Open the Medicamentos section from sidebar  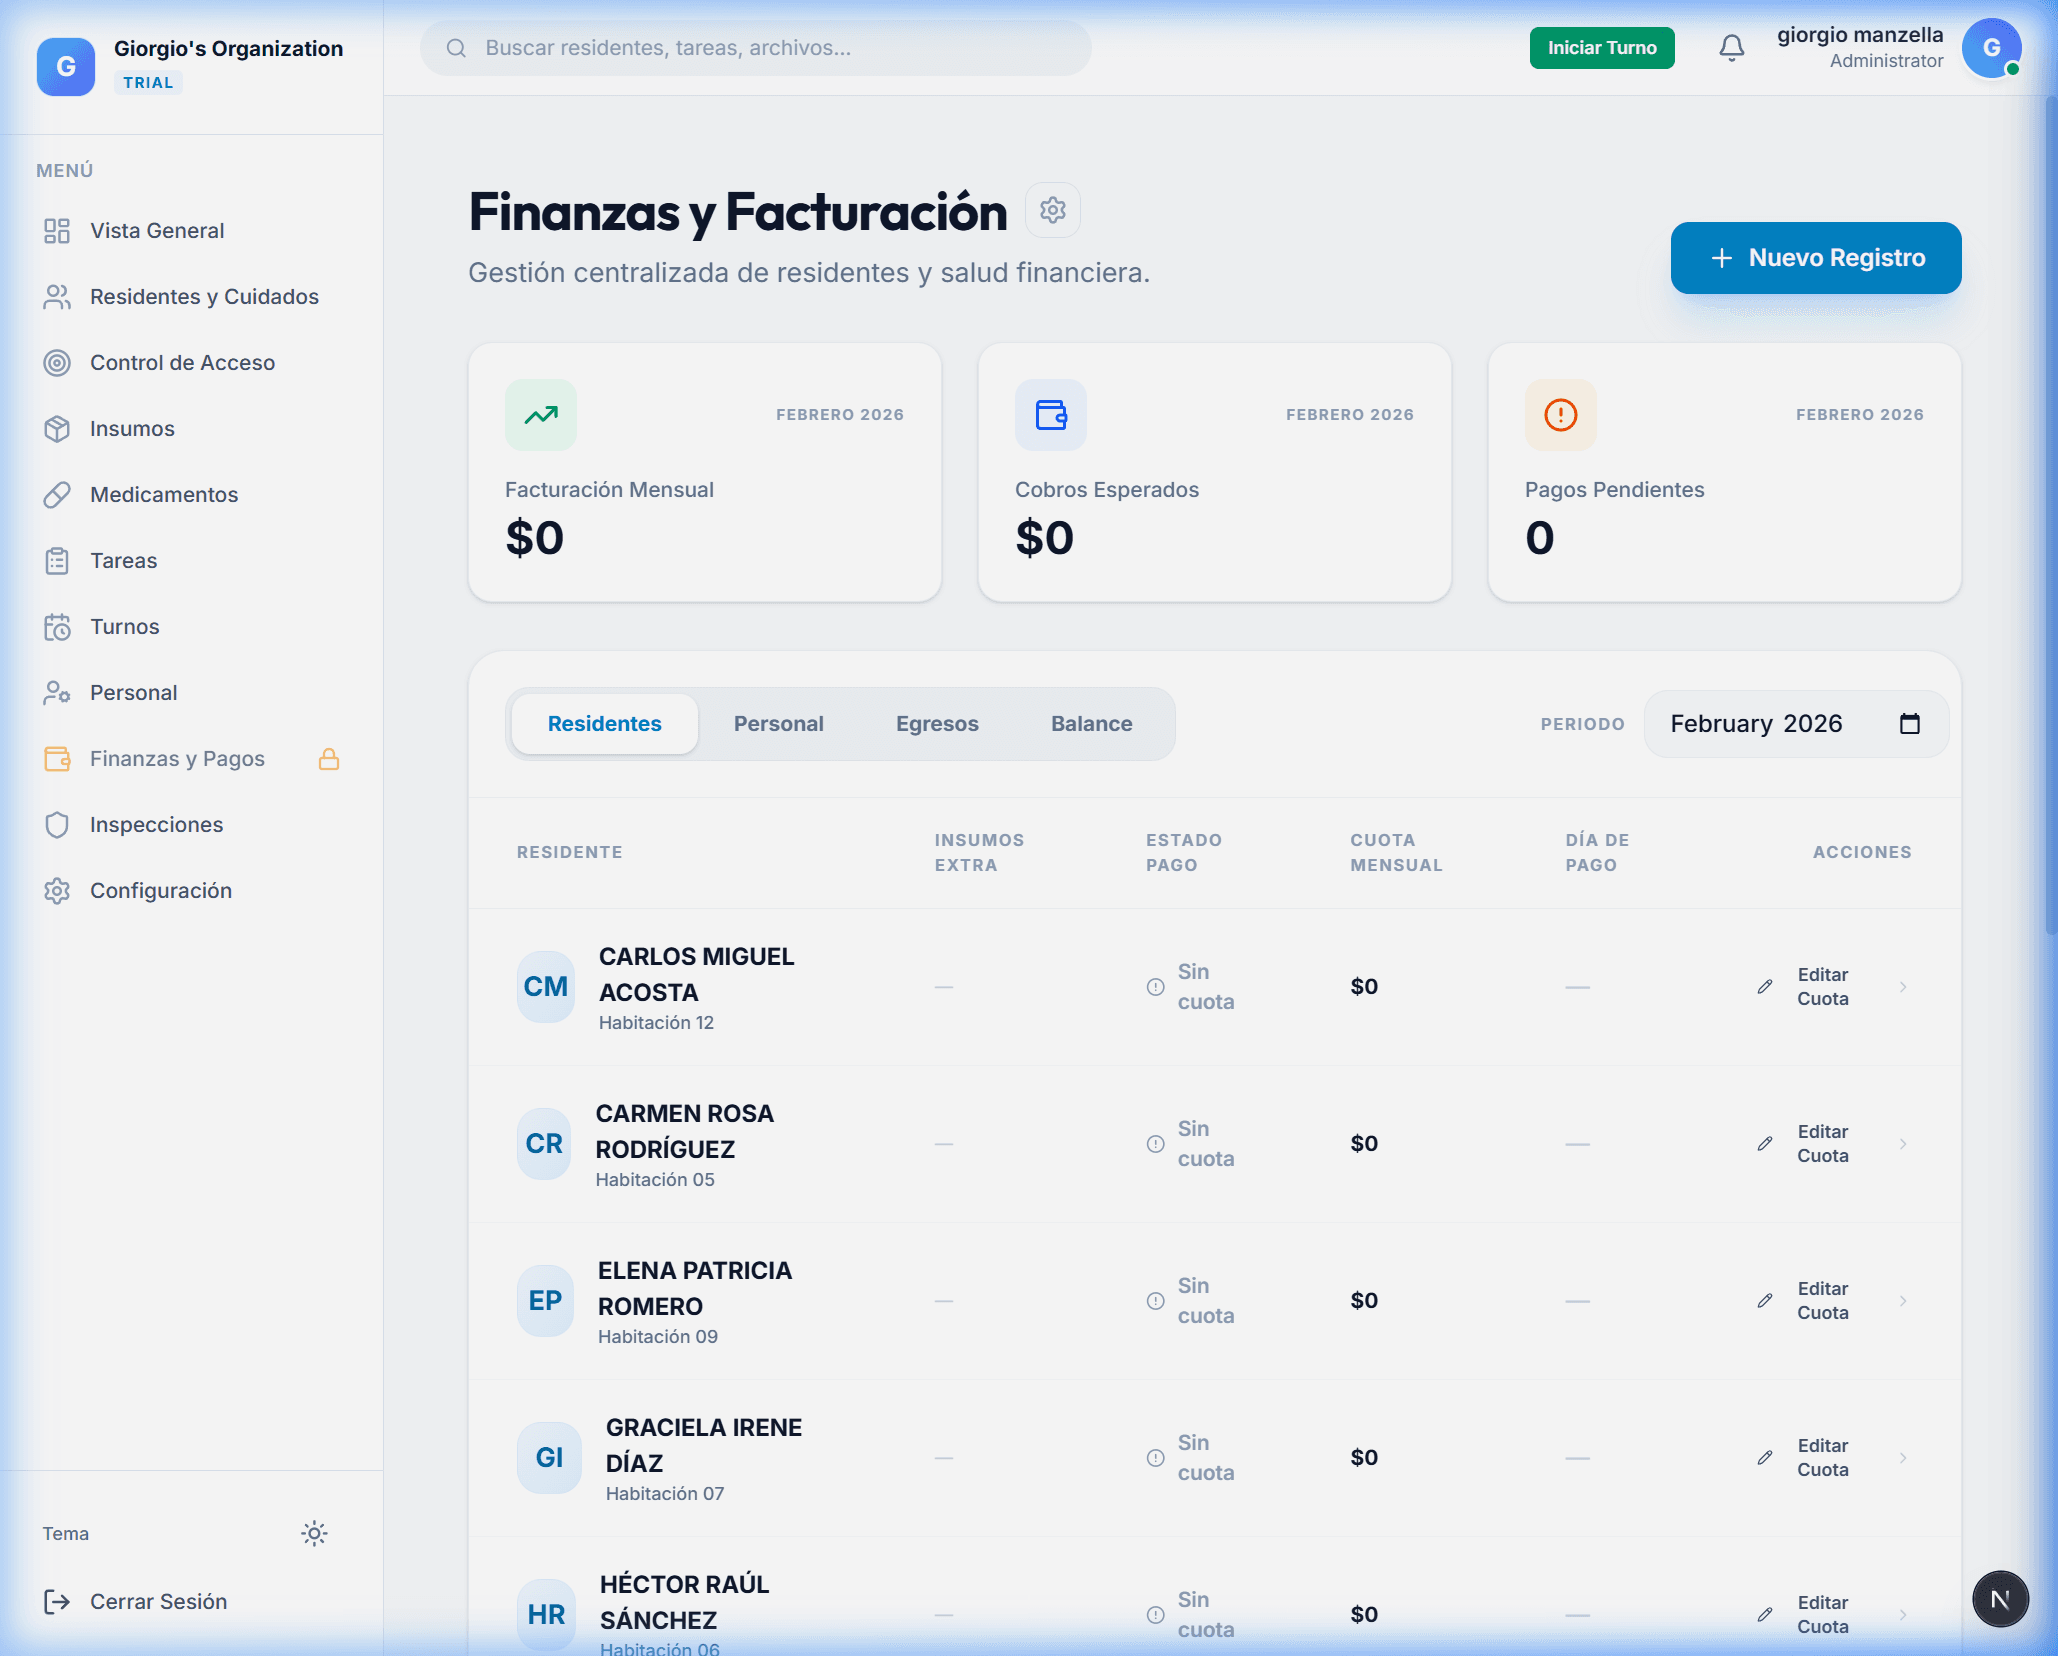(x=163, y=494)
